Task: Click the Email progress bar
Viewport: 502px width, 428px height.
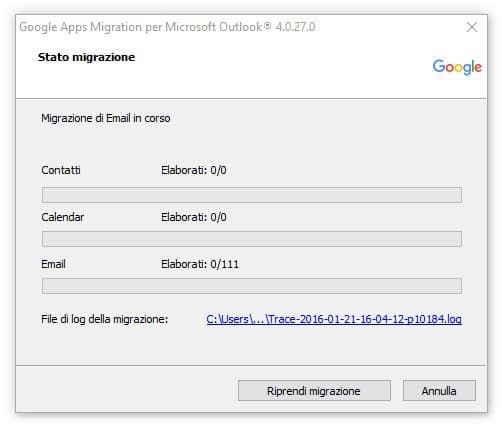Action: point(252,286)
